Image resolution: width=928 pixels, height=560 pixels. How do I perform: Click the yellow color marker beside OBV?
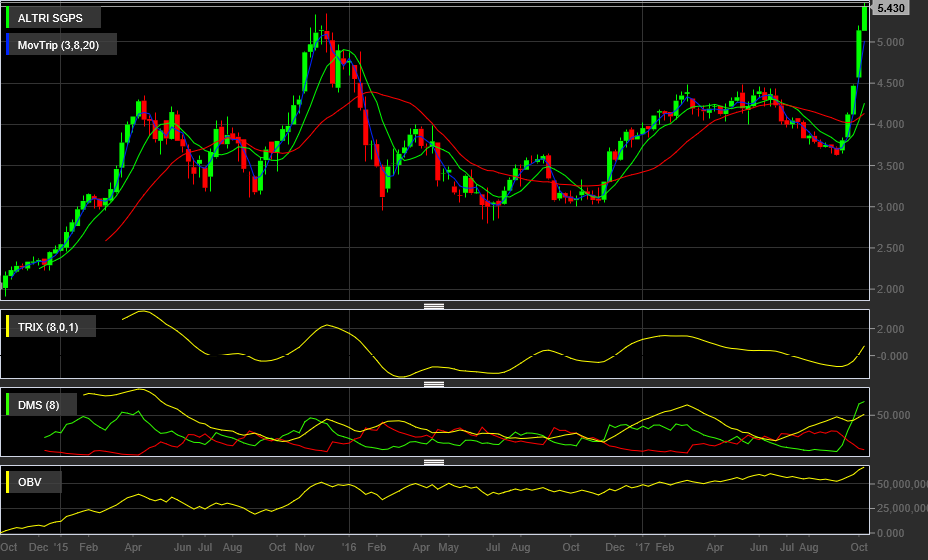click(x=7, y=482)
